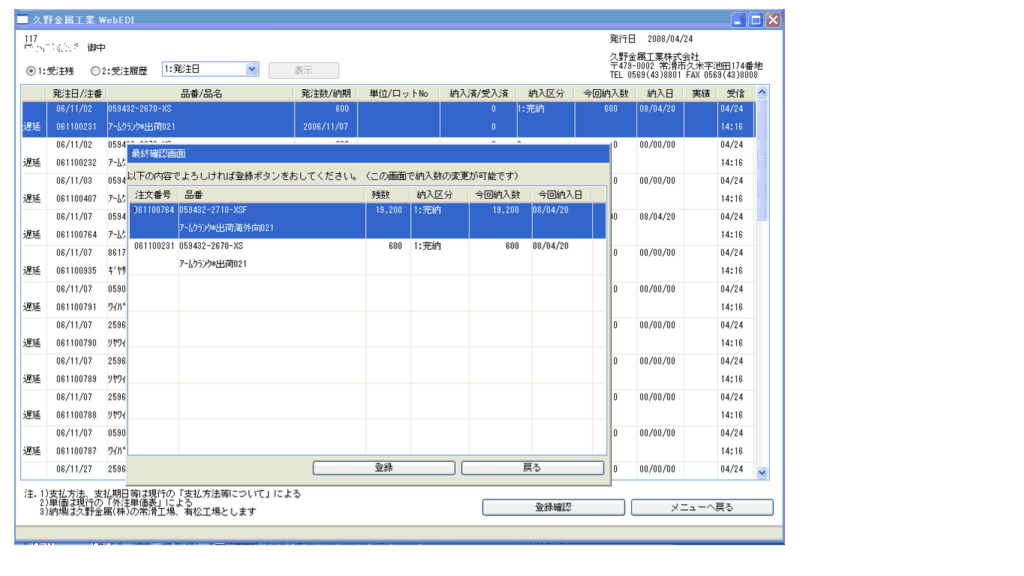This screenshot has width=1024, height=576.
Task: Click the メニューへ戻る button
Action: tap(701, 507)
